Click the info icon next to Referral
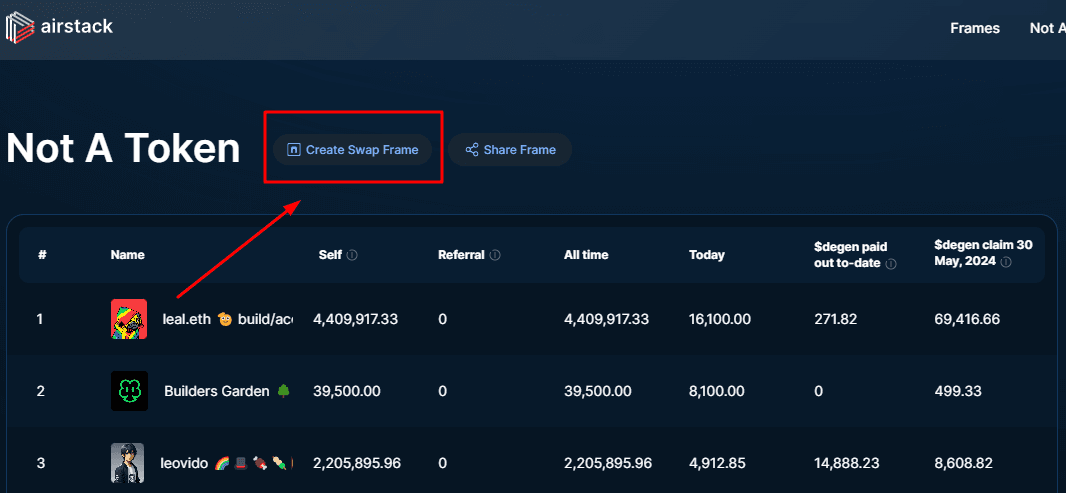This screenshot has width=1066, height=493. (495, 255)
